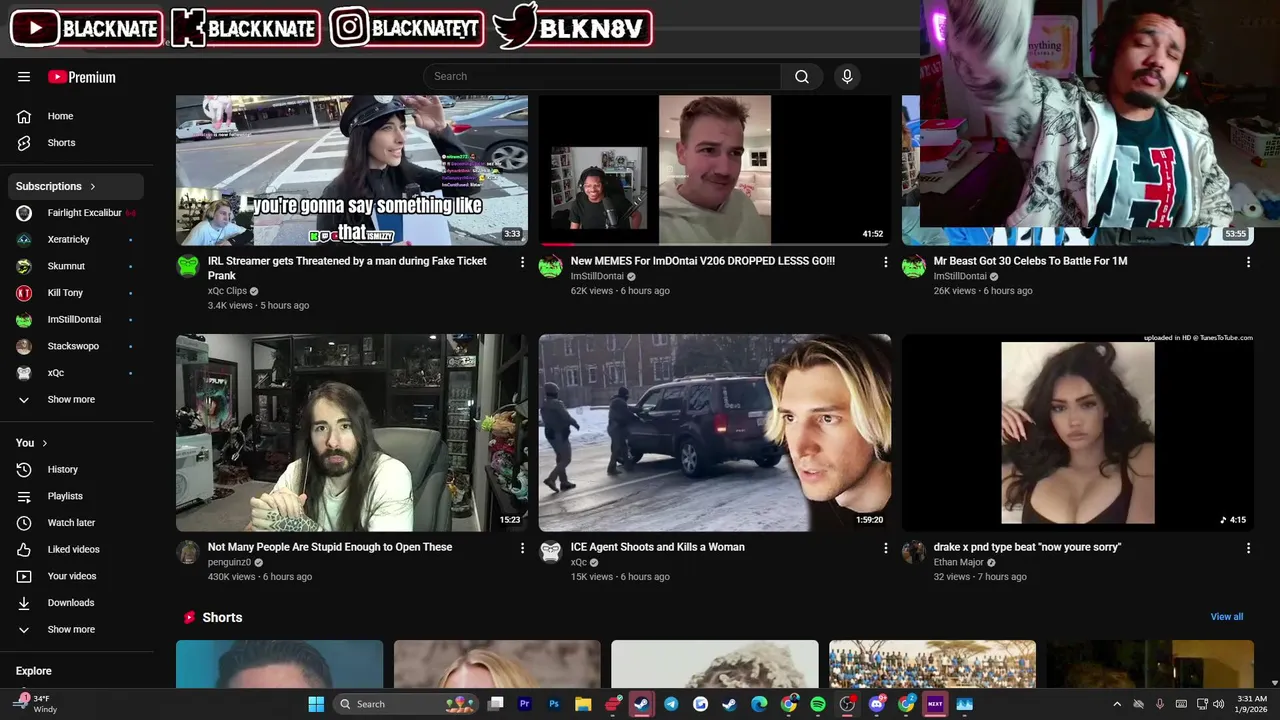The width and height of the screenshot is (1280, 720).
Task: Open Spotify from taskbar
Action: pyautogui.click(x=818, y=704)
